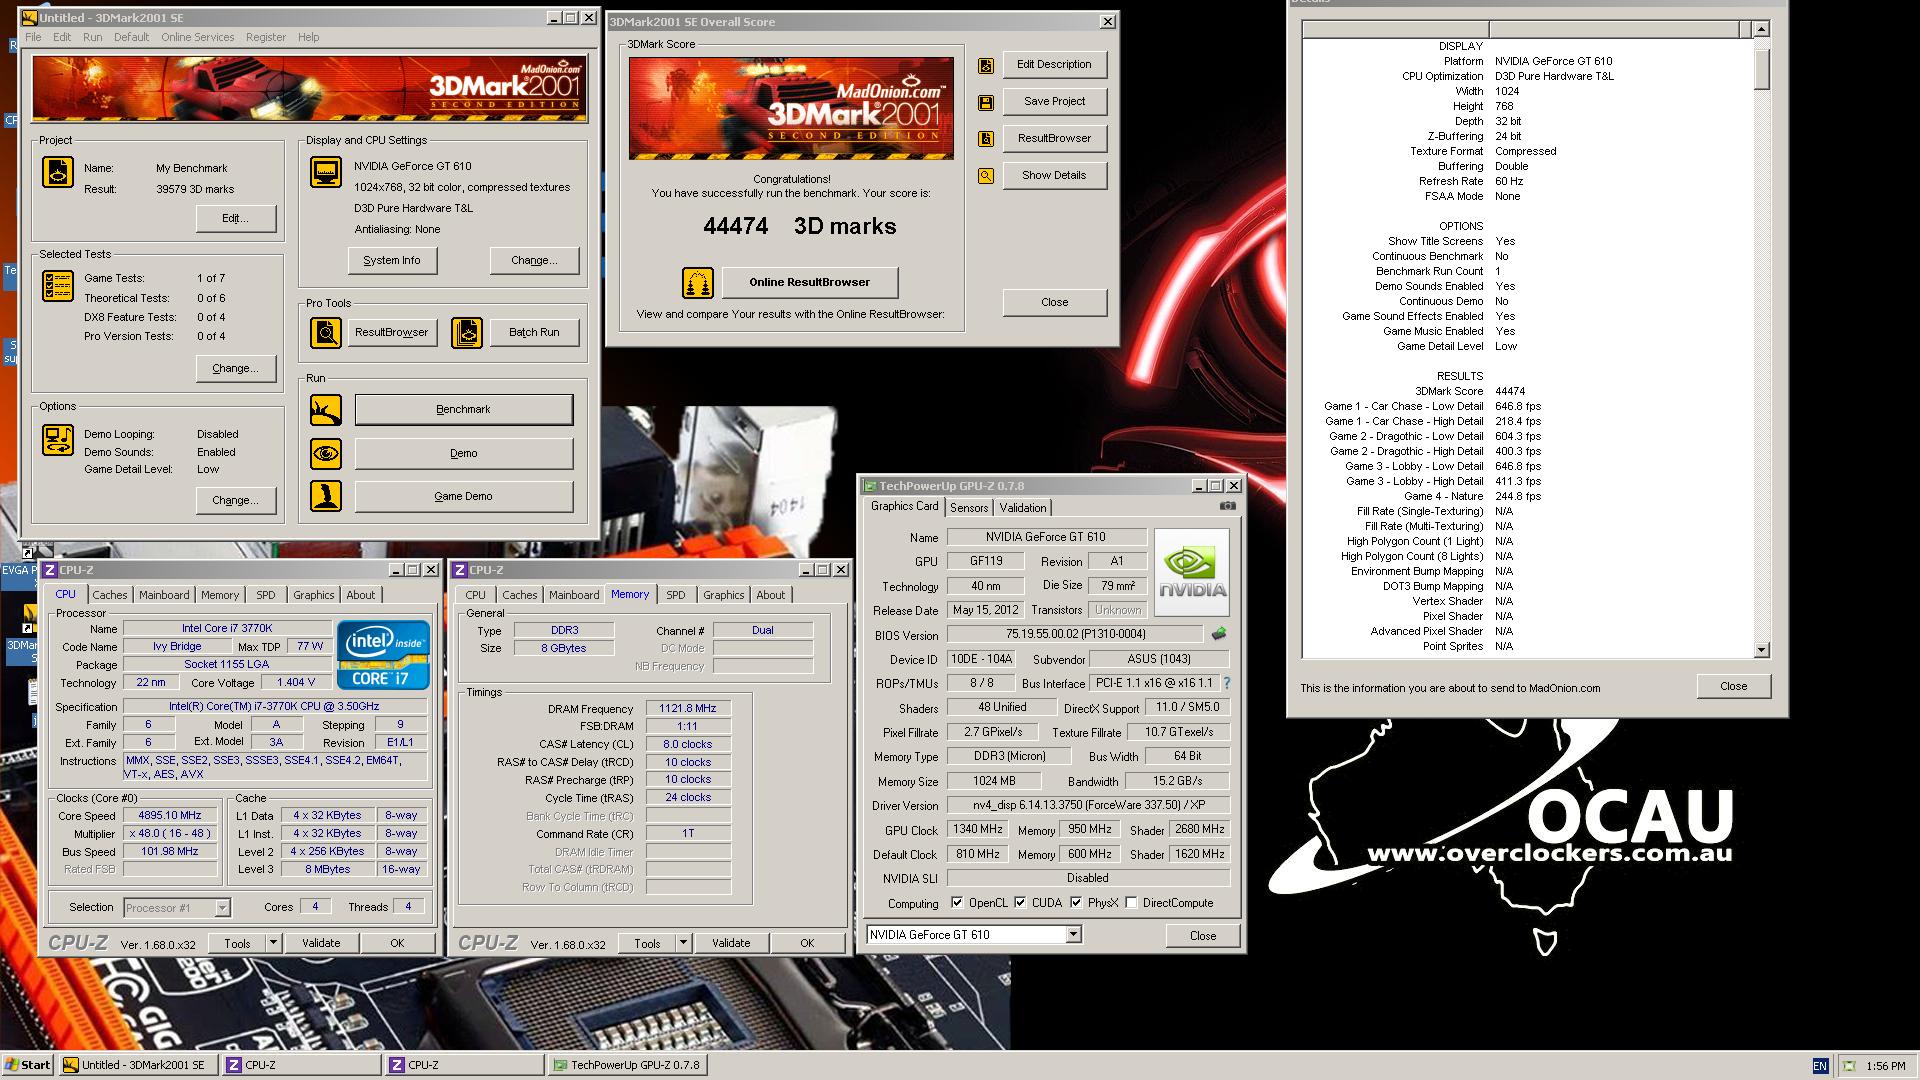1920x1080 pixels.
Task: Click the Batch Run icon in Pro Tools
Action: pyautogui.click(x=467, y=332)
